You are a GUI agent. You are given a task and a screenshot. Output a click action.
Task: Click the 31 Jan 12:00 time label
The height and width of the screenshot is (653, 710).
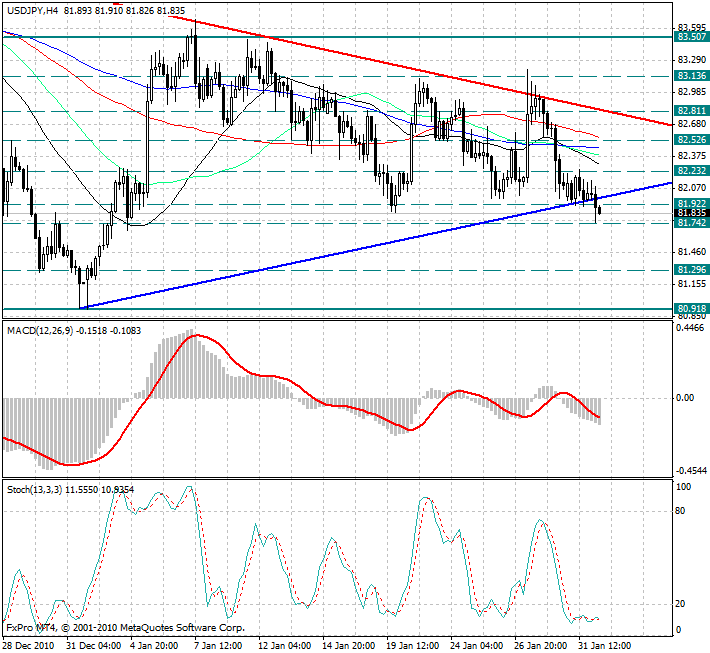pyautogui.click(x=605, y=645)
